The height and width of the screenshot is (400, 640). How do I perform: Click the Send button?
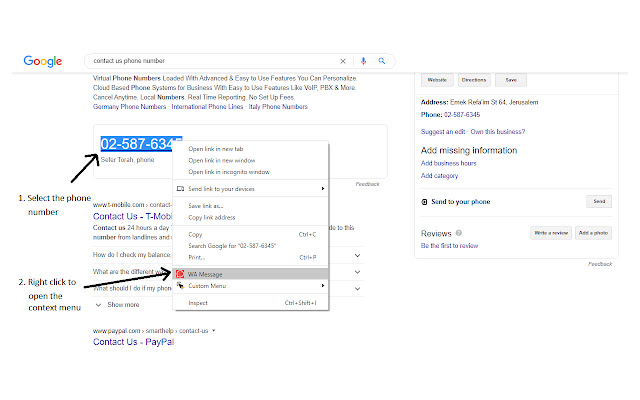(599, 201)
